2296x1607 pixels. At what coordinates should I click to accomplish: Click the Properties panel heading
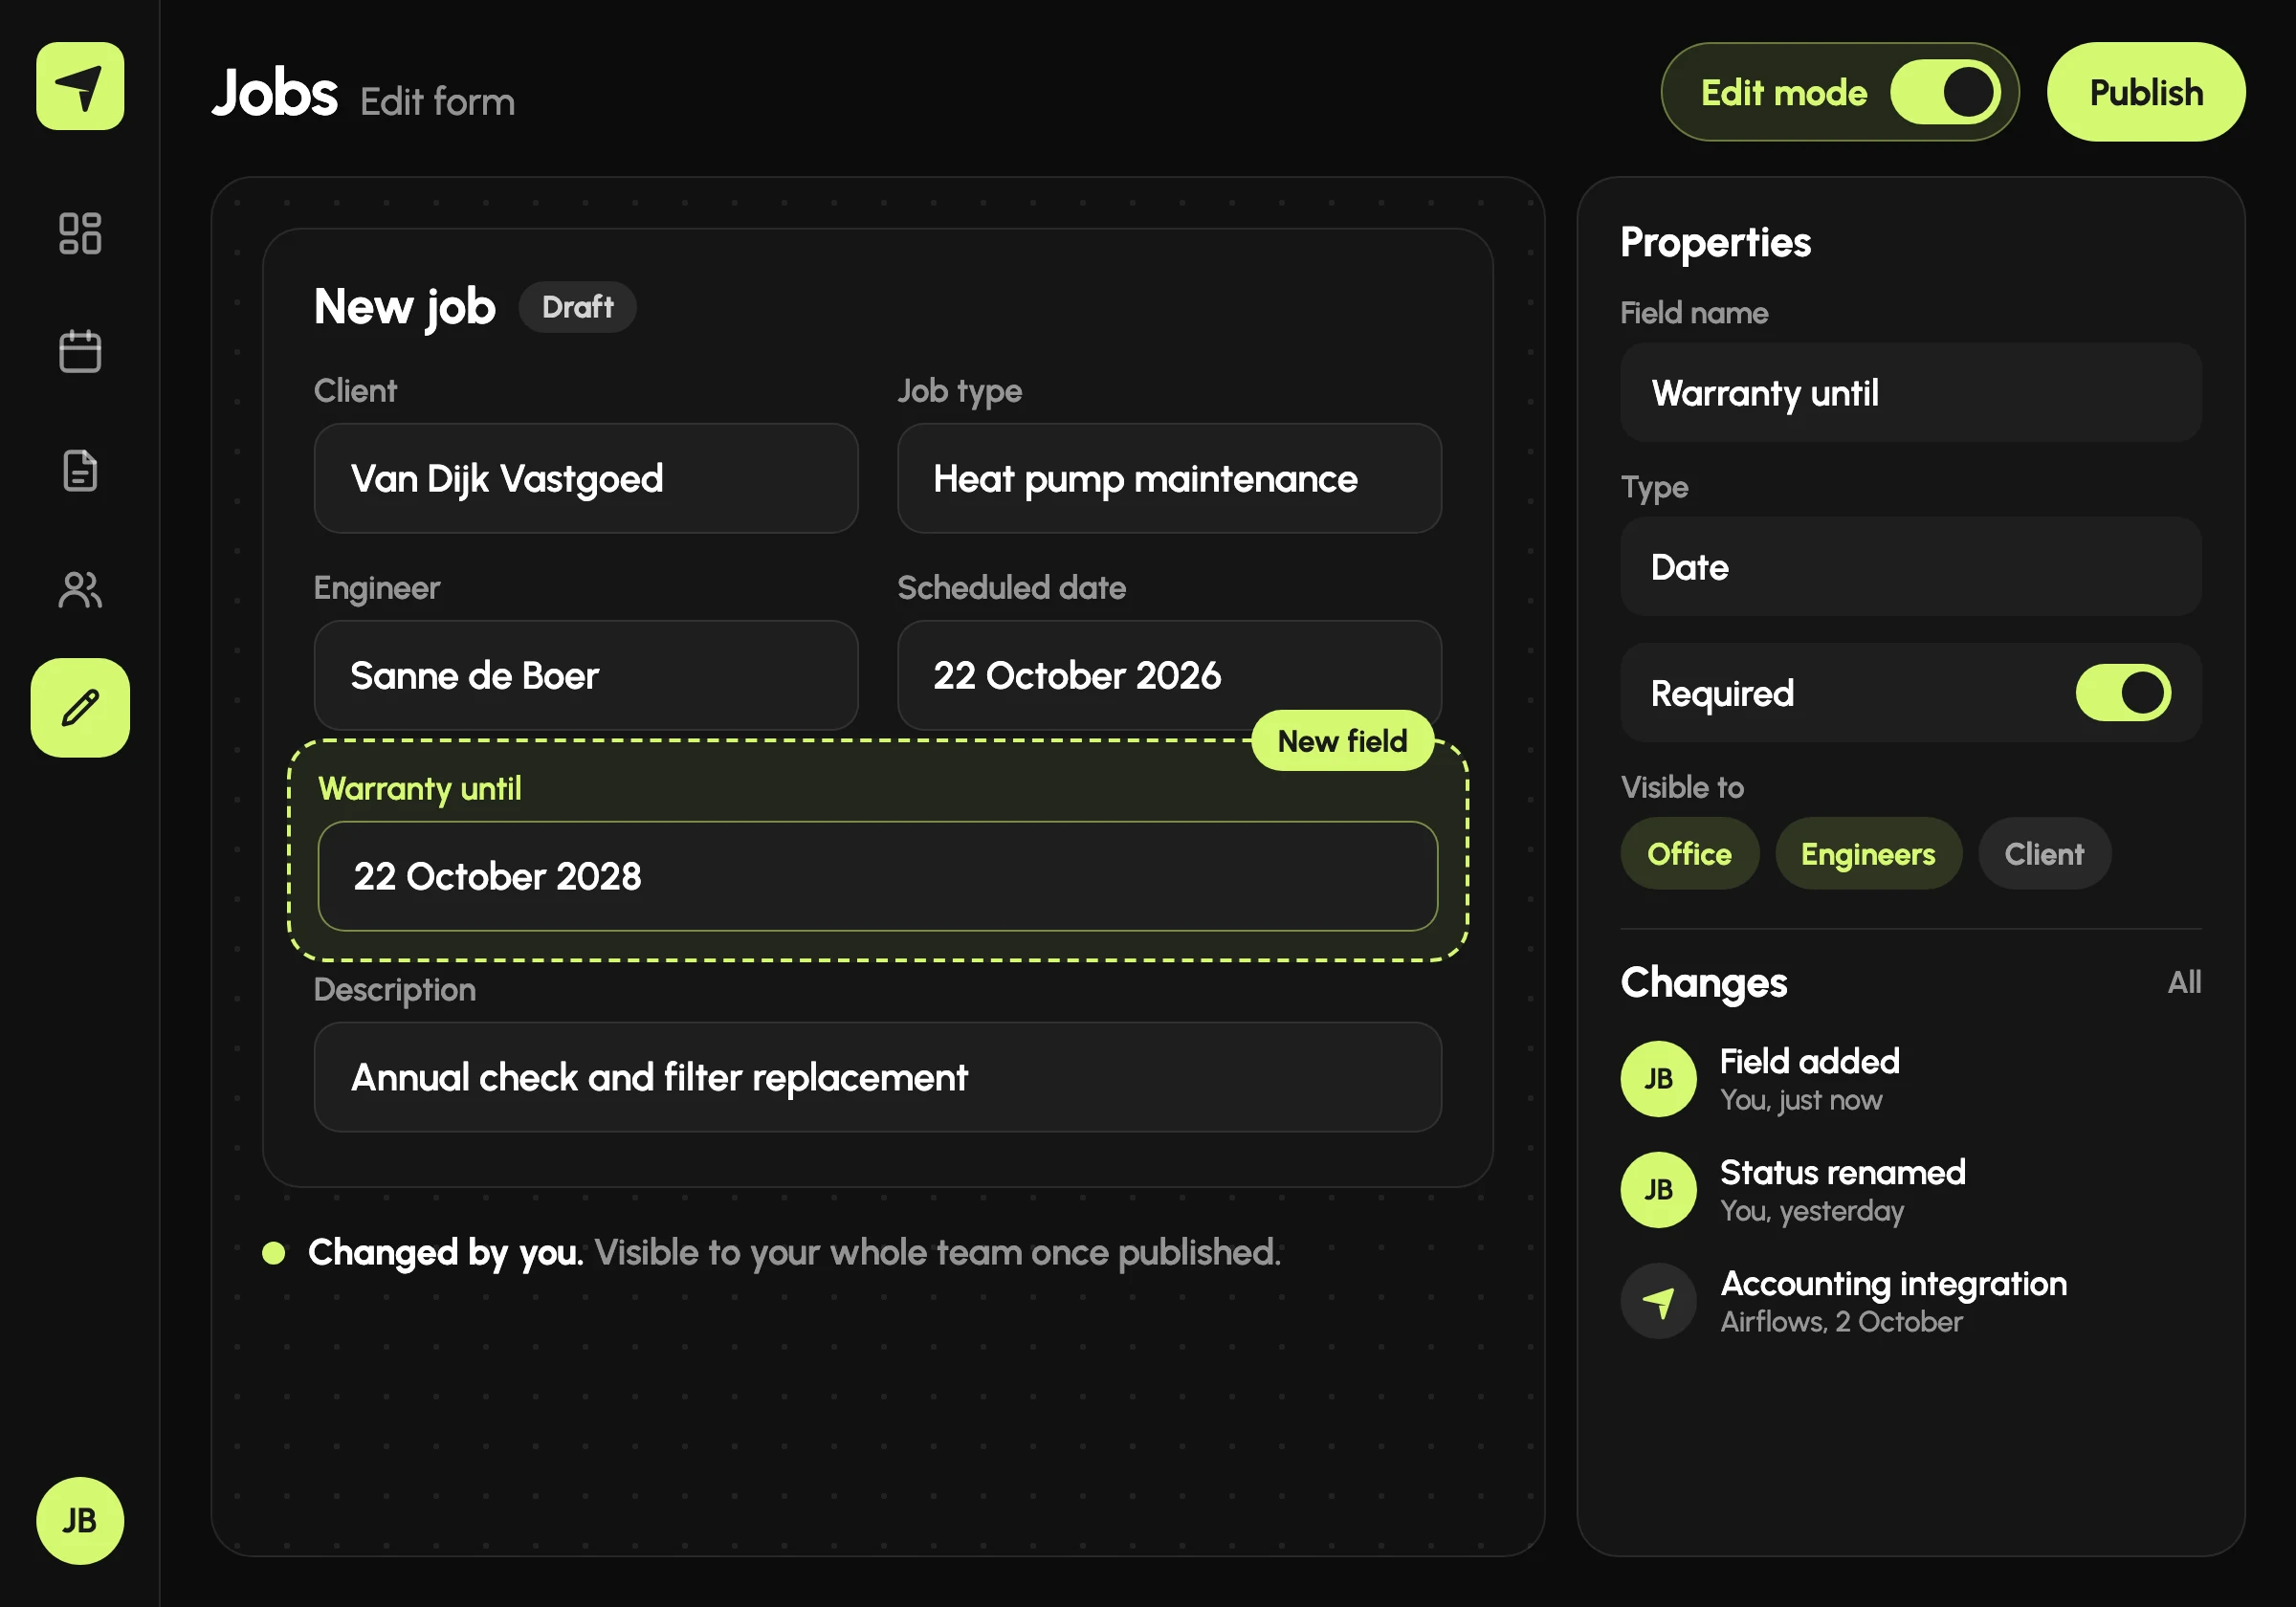(1715, 243)
